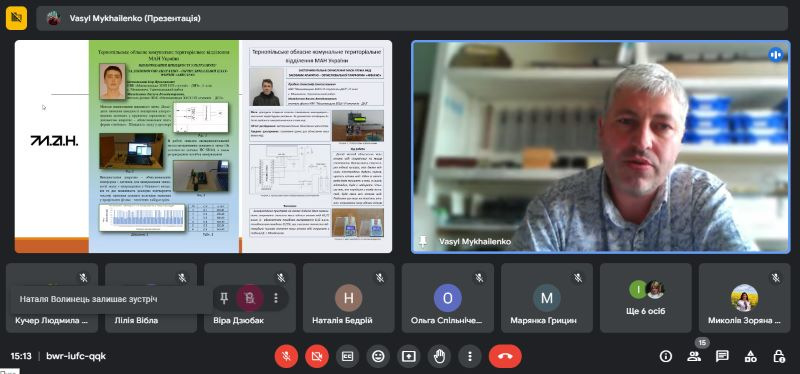Turn on closed captions
The image size is (800, 374).
(x=347, y=356)
